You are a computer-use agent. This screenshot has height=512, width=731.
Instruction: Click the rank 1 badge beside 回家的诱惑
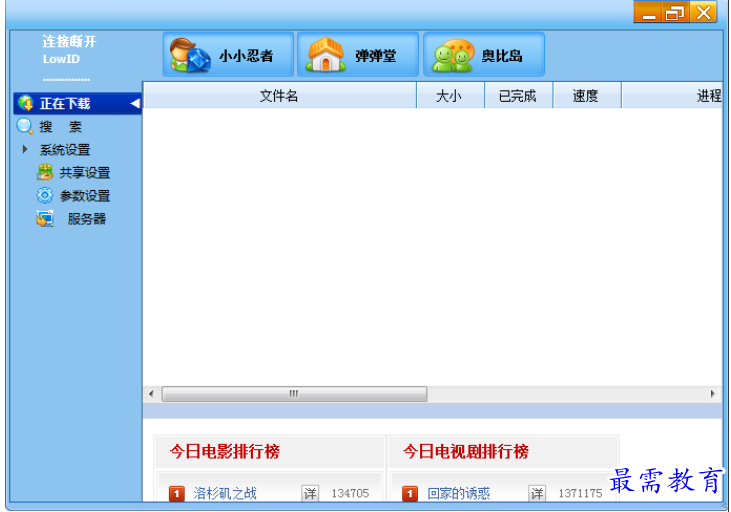(410, 493)
